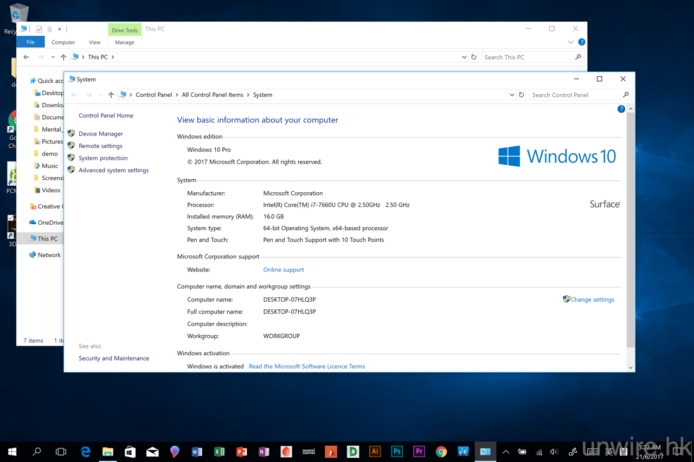The image size is (694, 462).
Task: Select OneDrive in the navigation pane
Action: (50, 222)
